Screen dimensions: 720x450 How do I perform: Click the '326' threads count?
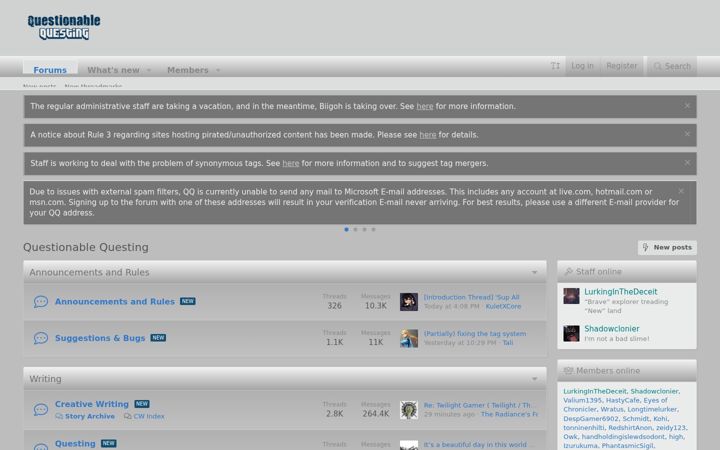click(x=334, y=306)
